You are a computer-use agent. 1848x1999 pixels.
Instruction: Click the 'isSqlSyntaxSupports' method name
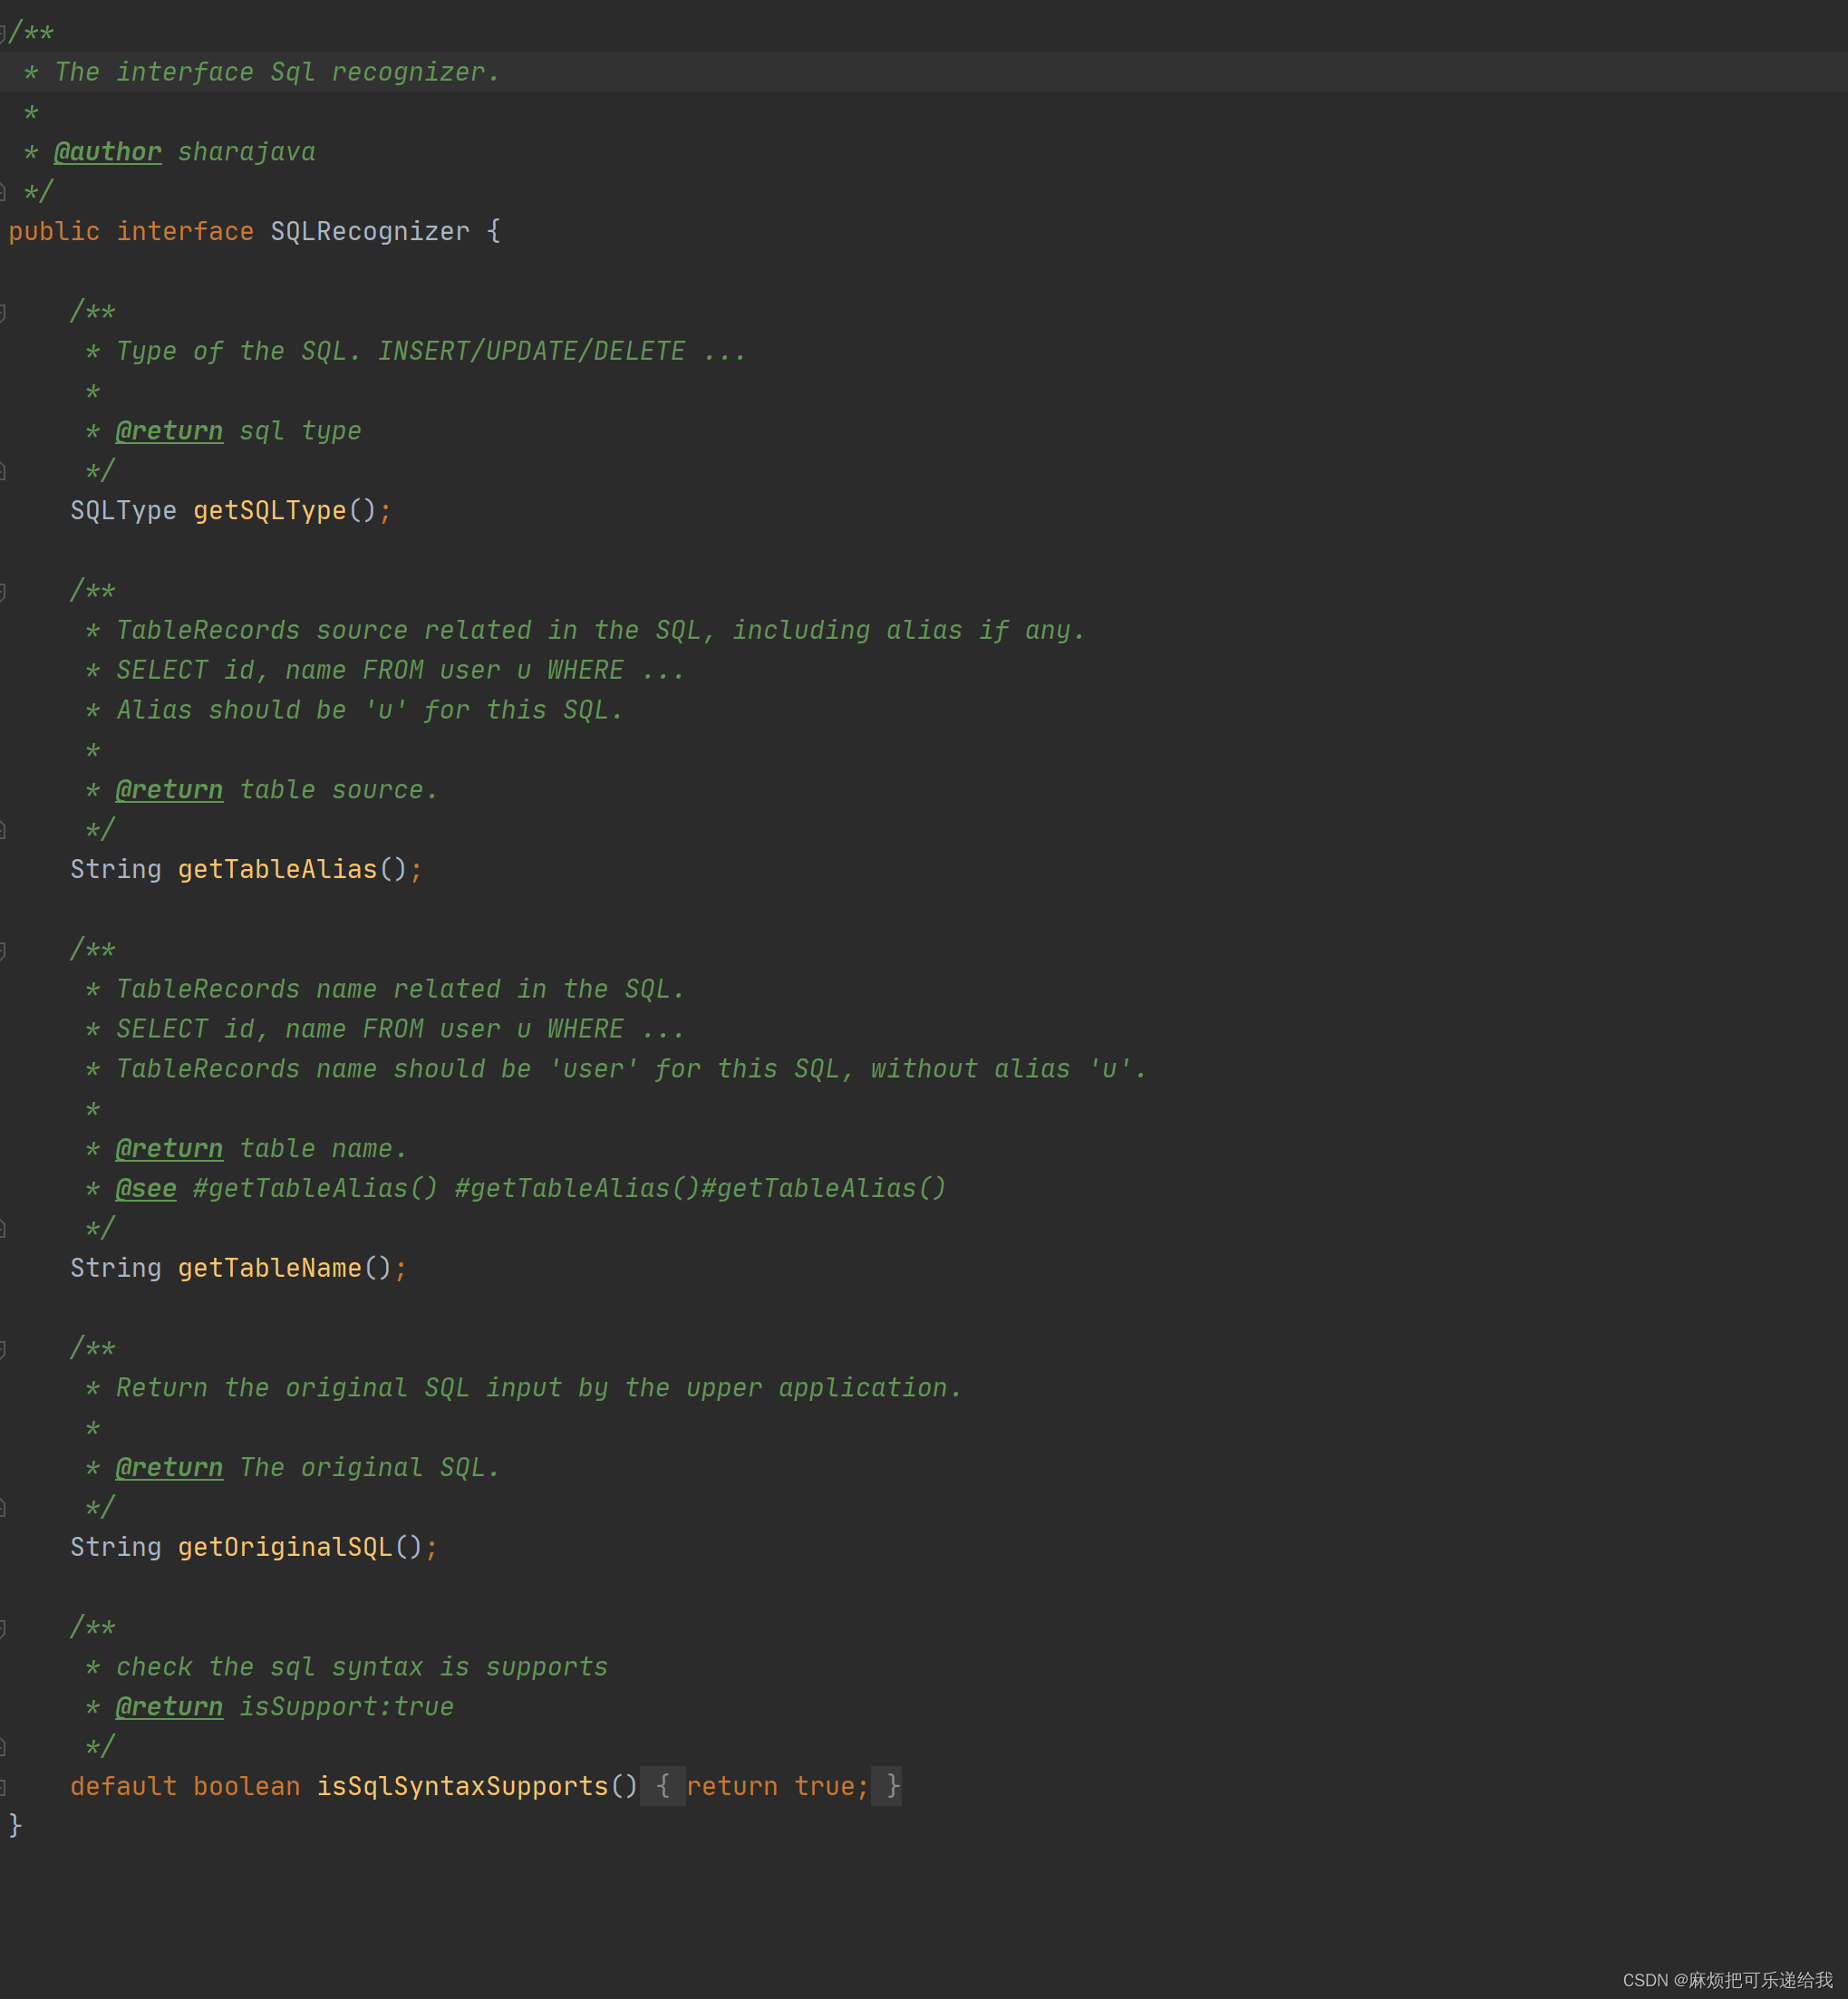point(462,1787)
